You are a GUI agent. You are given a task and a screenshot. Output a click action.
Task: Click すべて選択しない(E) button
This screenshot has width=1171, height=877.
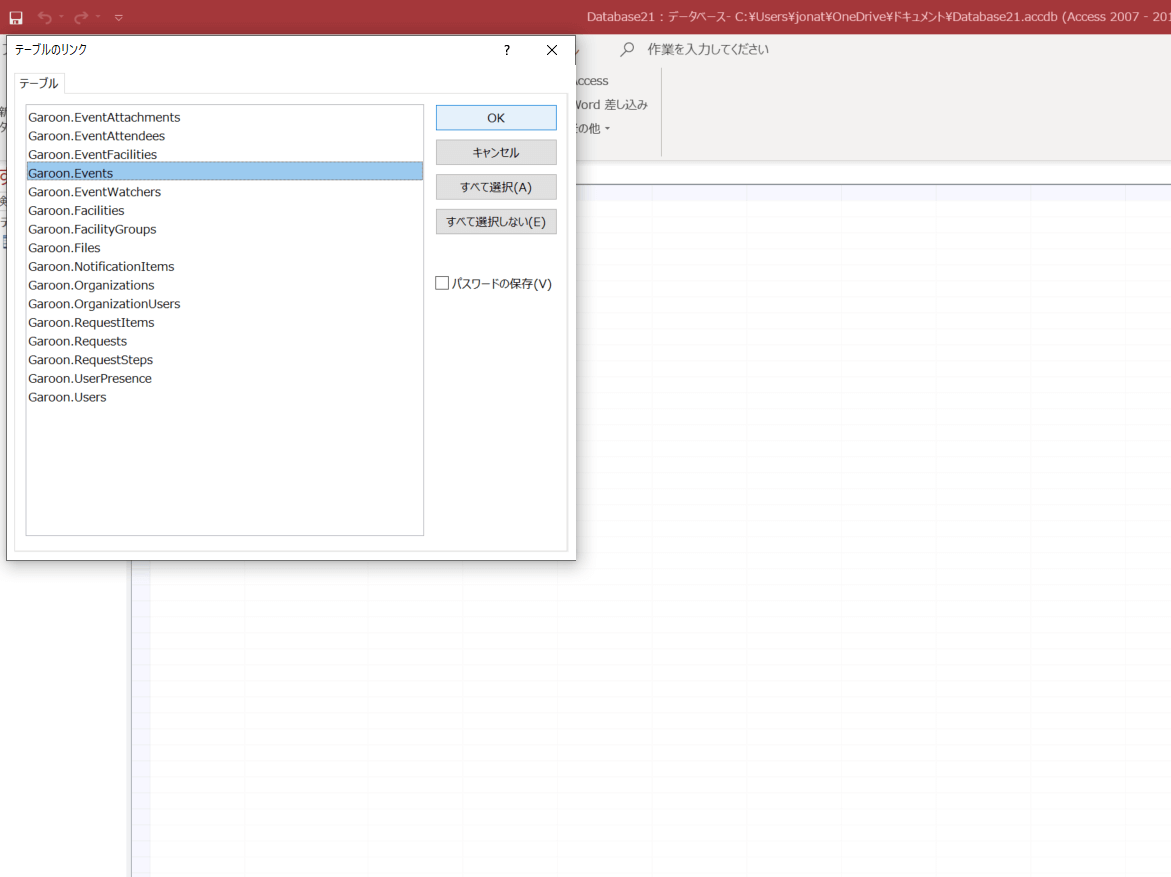point(496,222)
